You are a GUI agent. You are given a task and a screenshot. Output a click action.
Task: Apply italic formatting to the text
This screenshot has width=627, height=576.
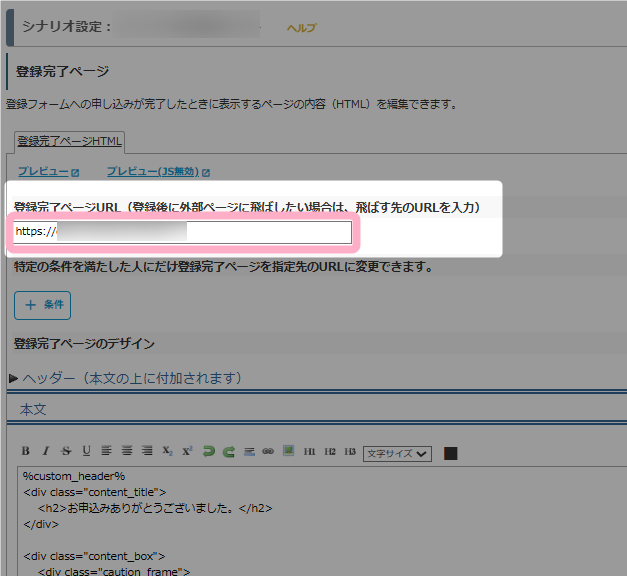46,452
